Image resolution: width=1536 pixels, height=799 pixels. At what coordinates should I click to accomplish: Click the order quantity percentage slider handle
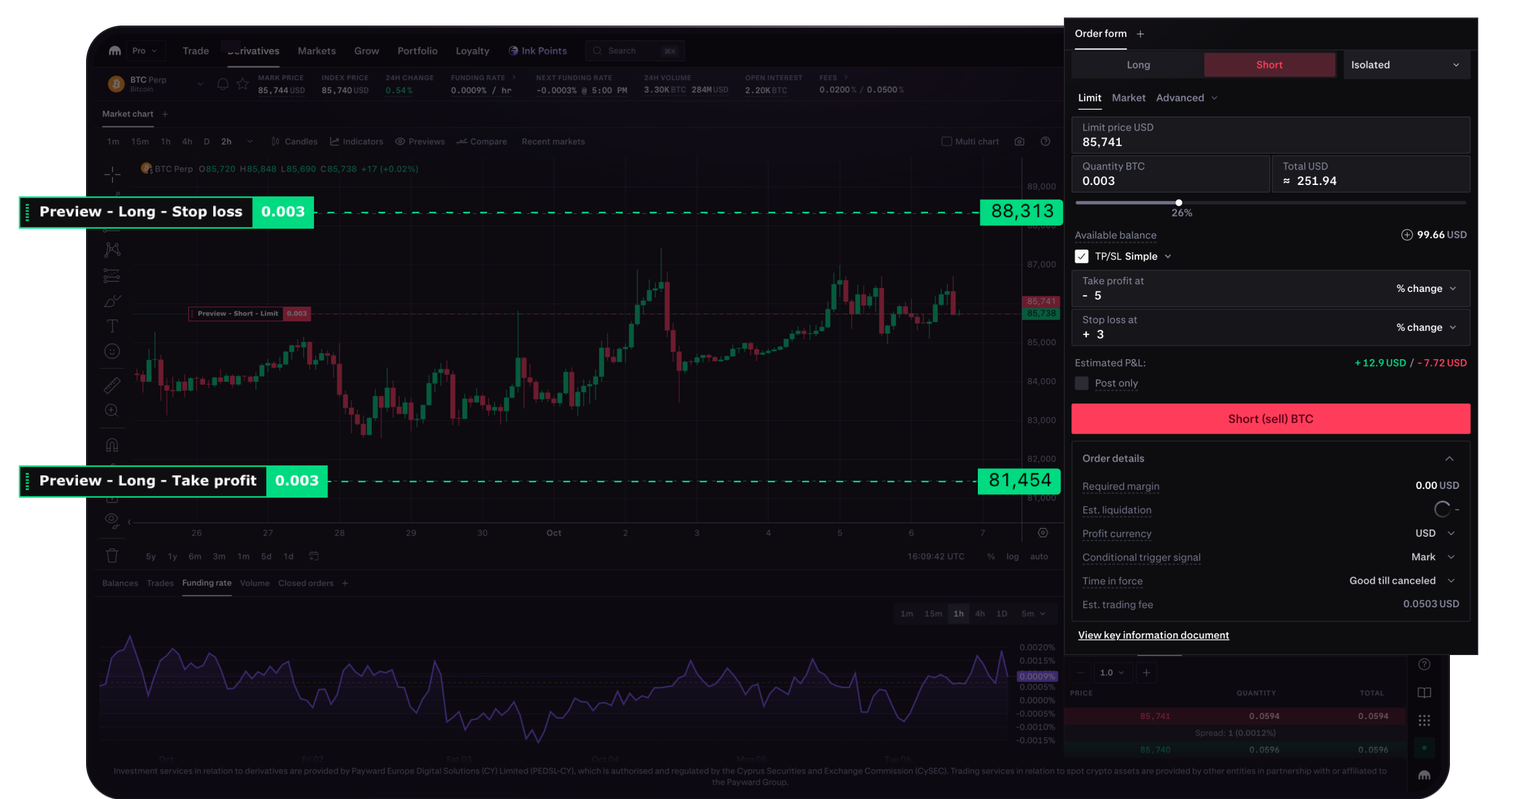tap(1179, 203)
